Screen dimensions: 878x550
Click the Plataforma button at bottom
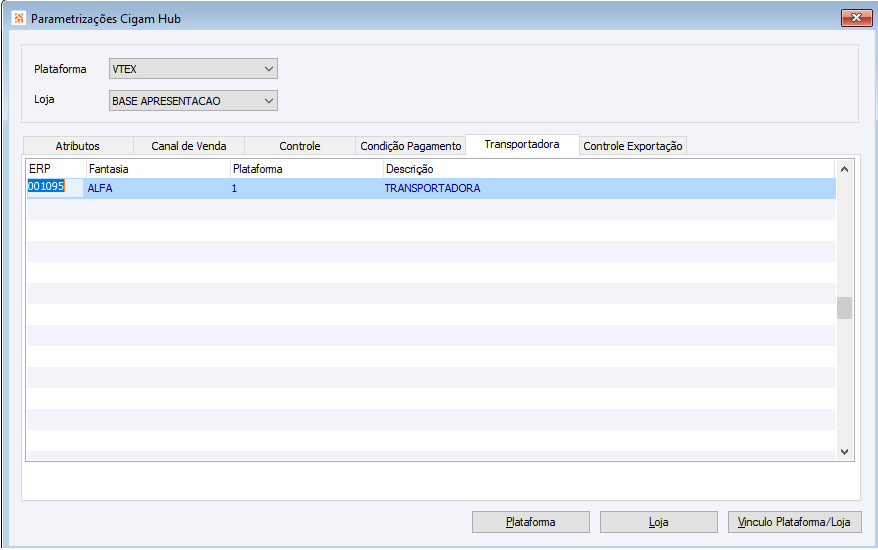click(x=531, y=522)
